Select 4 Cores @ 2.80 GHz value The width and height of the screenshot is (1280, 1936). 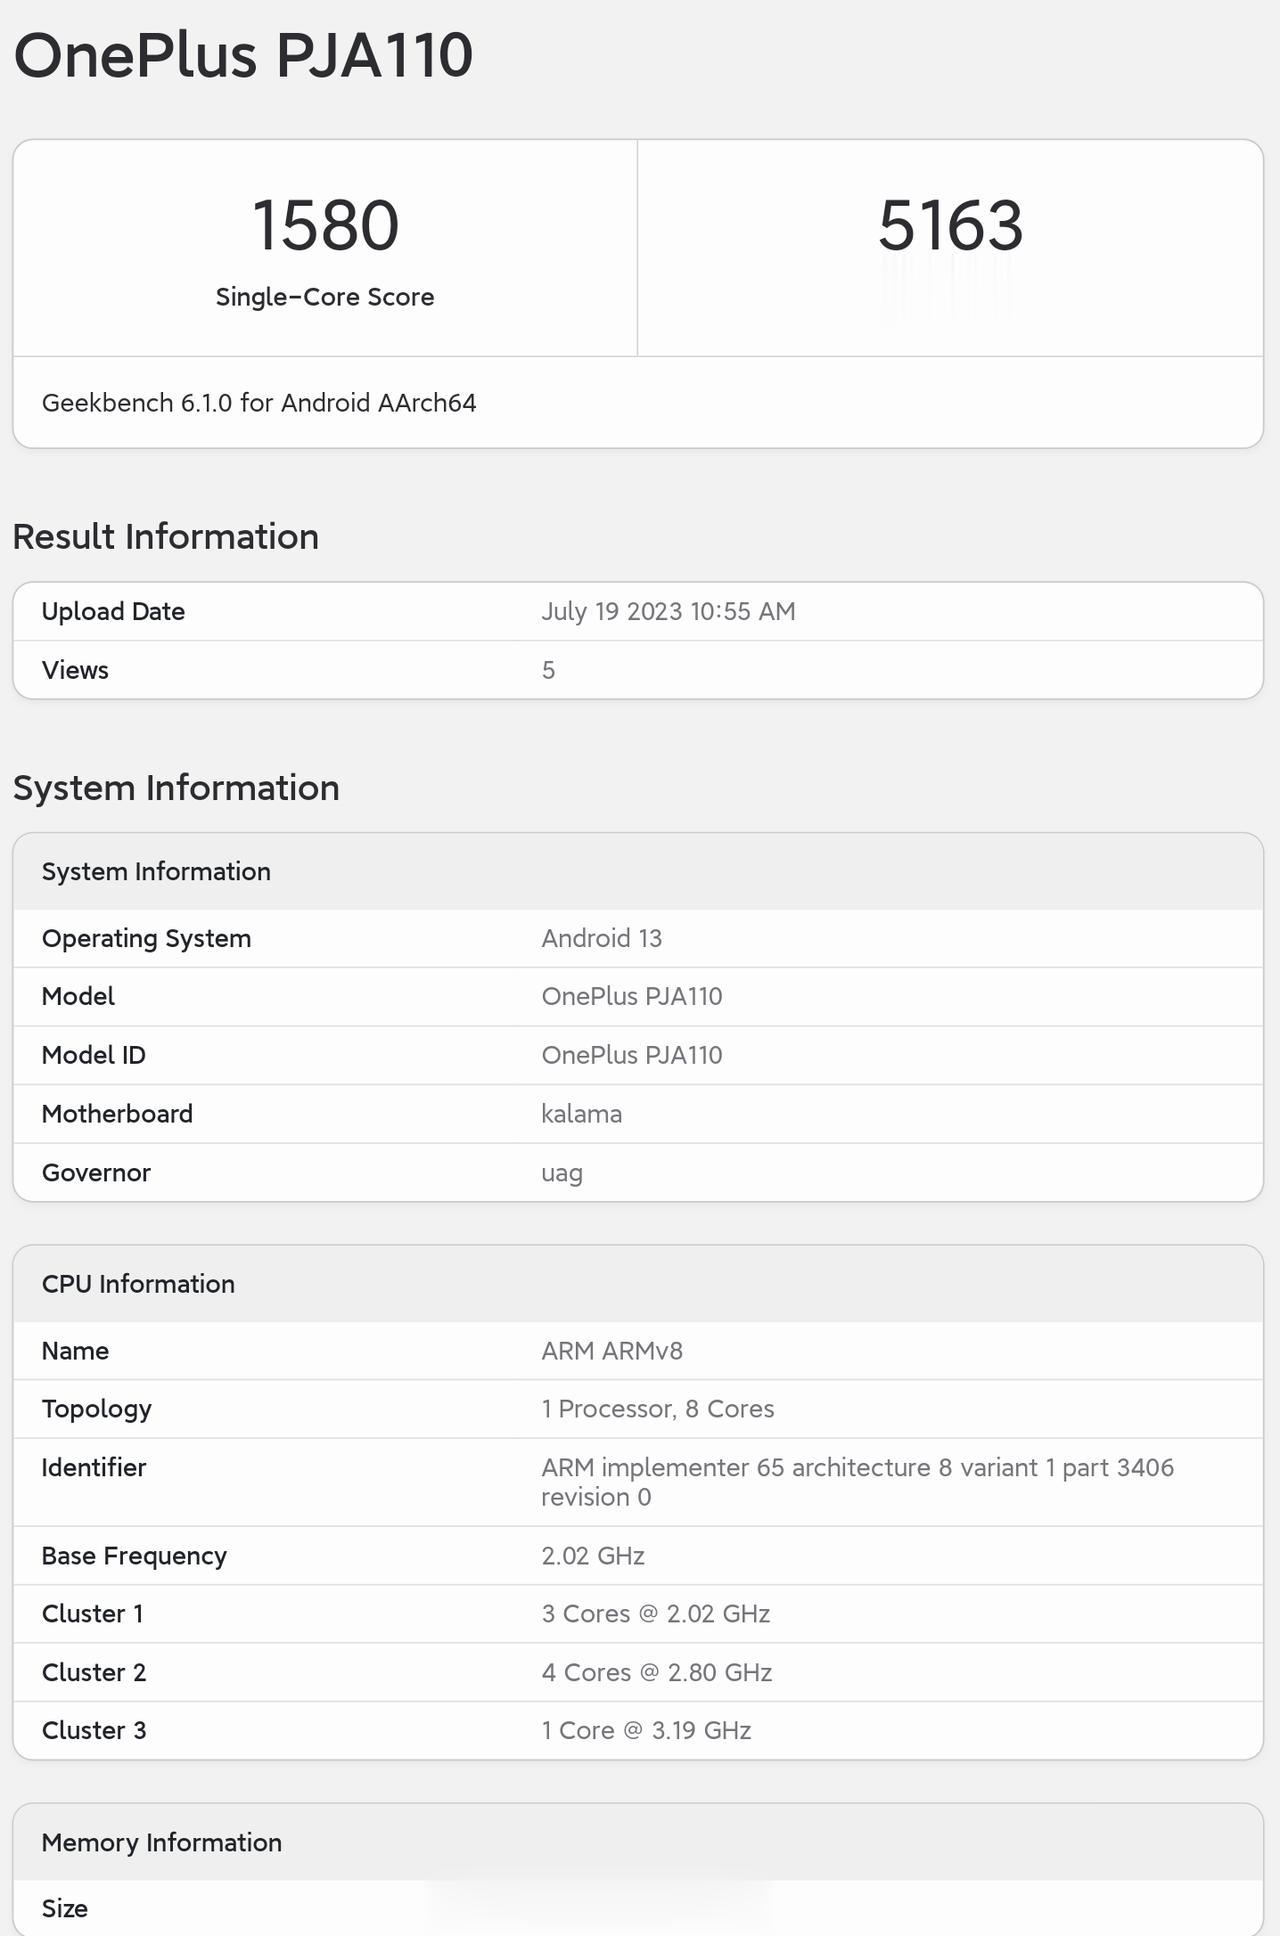657,1673
